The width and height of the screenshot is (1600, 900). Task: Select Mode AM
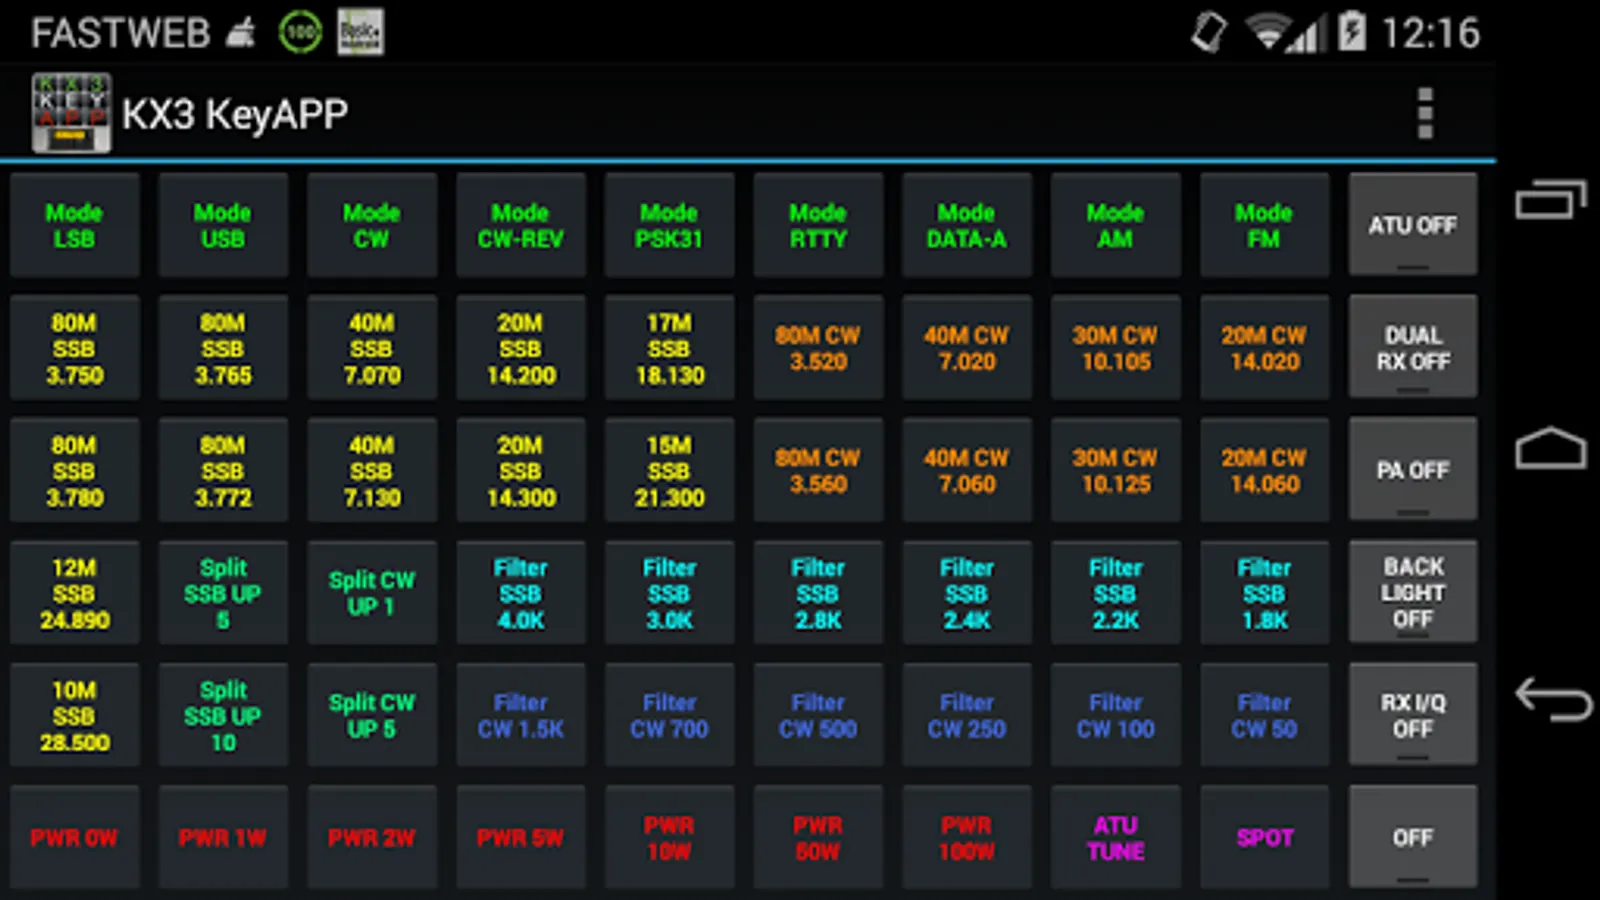1115,225
